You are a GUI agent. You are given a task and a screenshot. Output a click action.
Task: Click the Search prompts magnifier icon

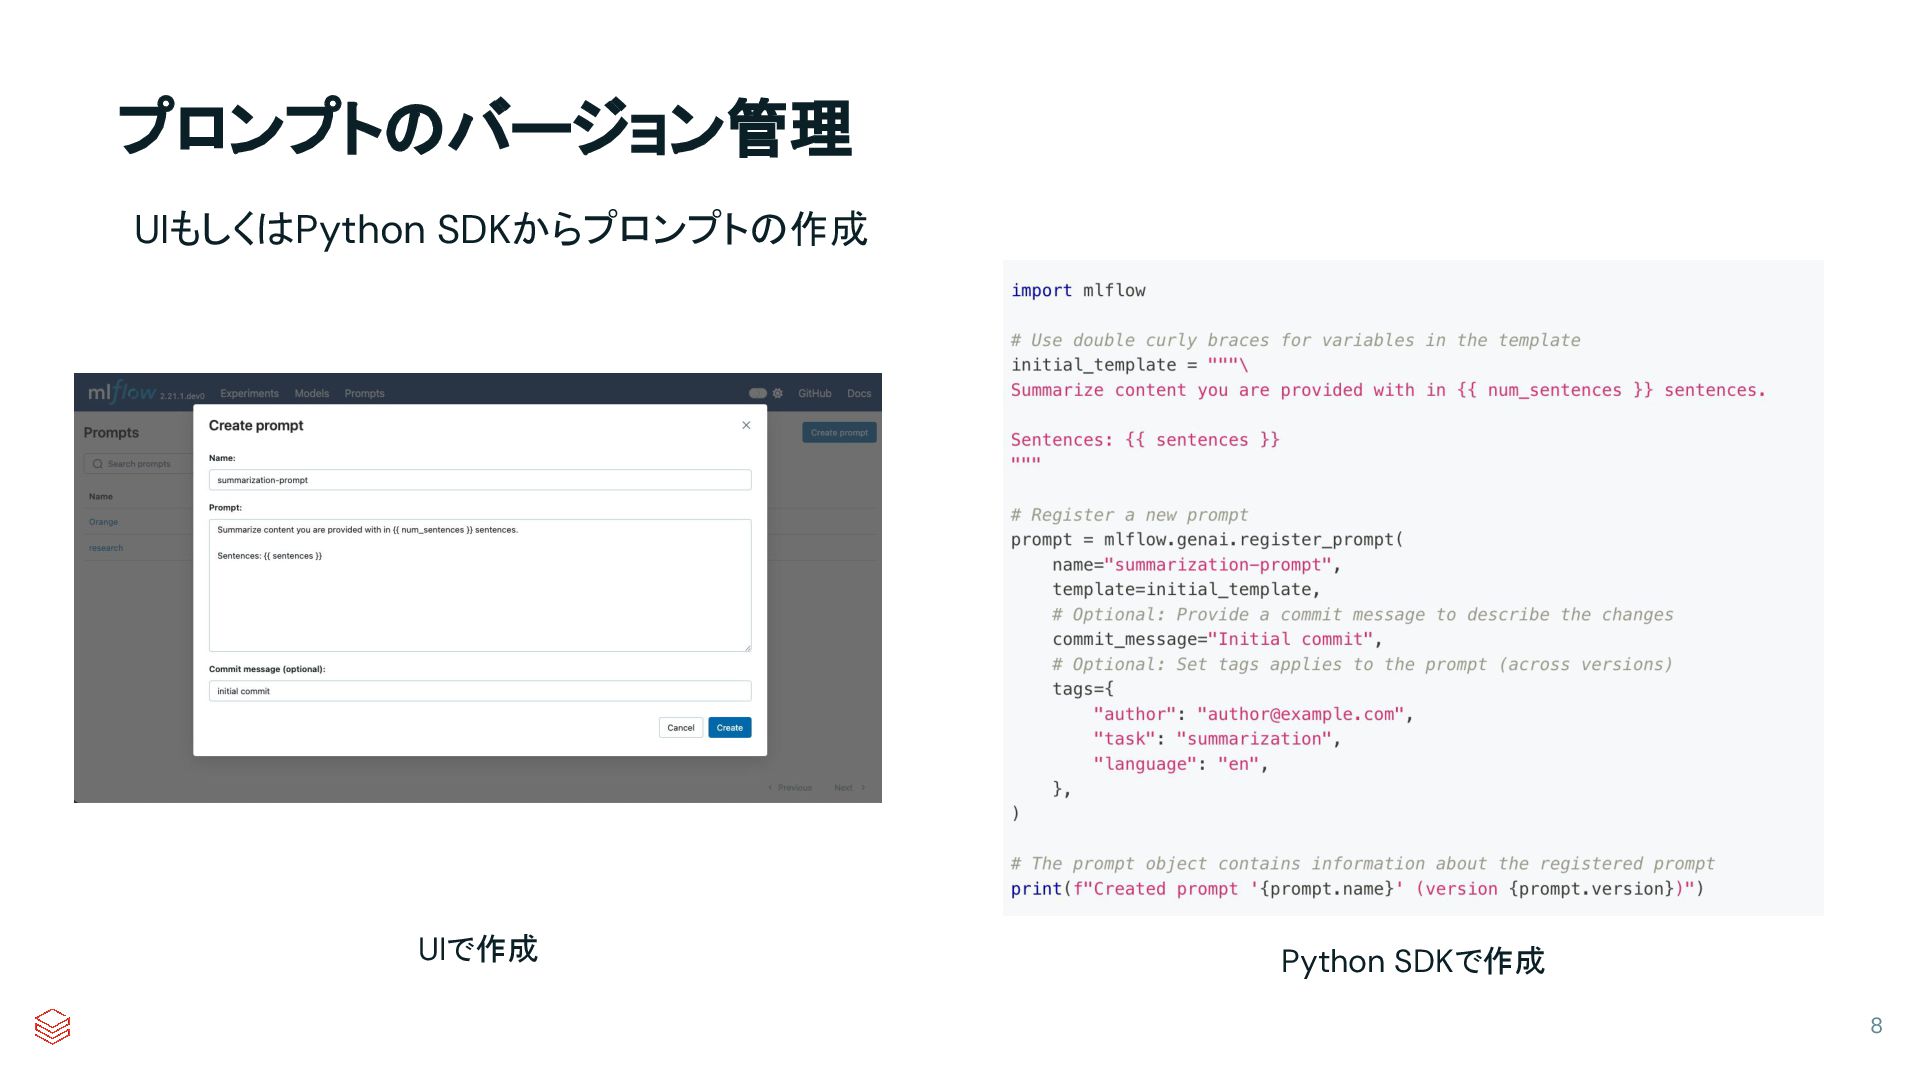[x=98, y=464]
